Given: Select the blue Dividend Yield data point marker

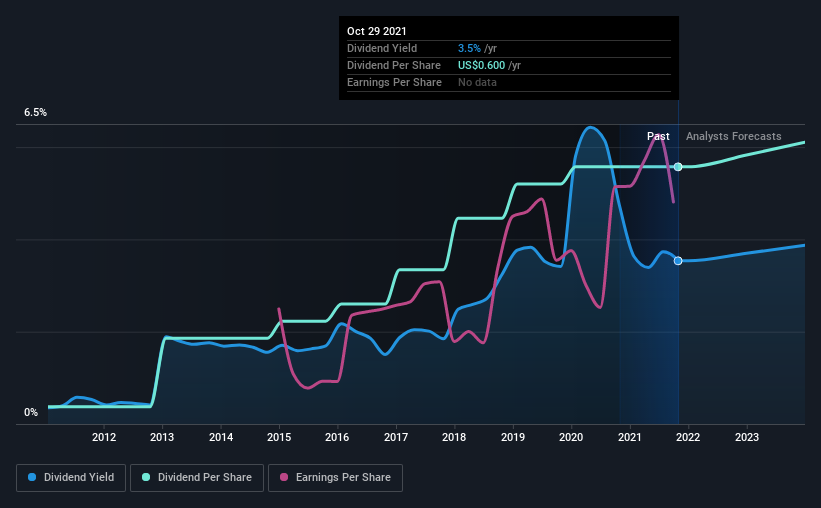Looking at the screenshot, I should coord(678,261).
